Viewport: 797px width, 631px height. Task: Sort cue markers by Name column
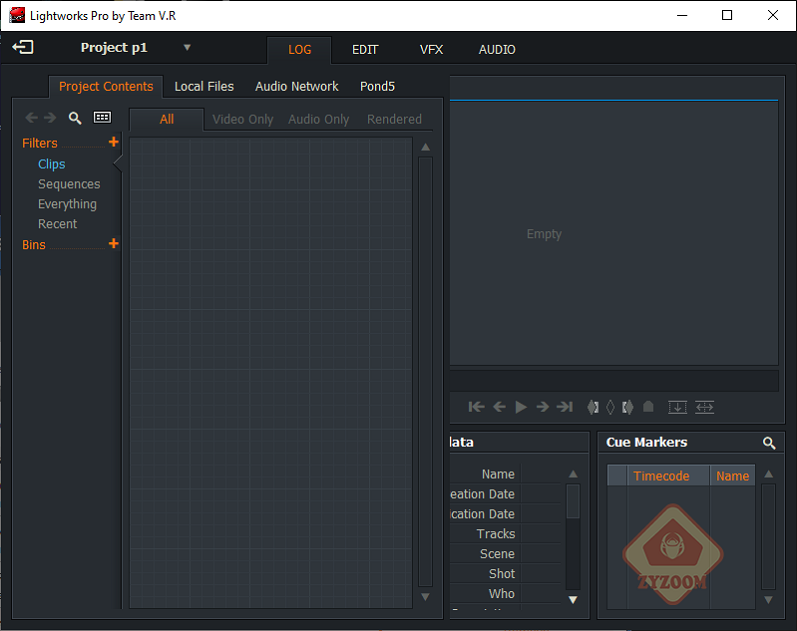tap(732, 476)
